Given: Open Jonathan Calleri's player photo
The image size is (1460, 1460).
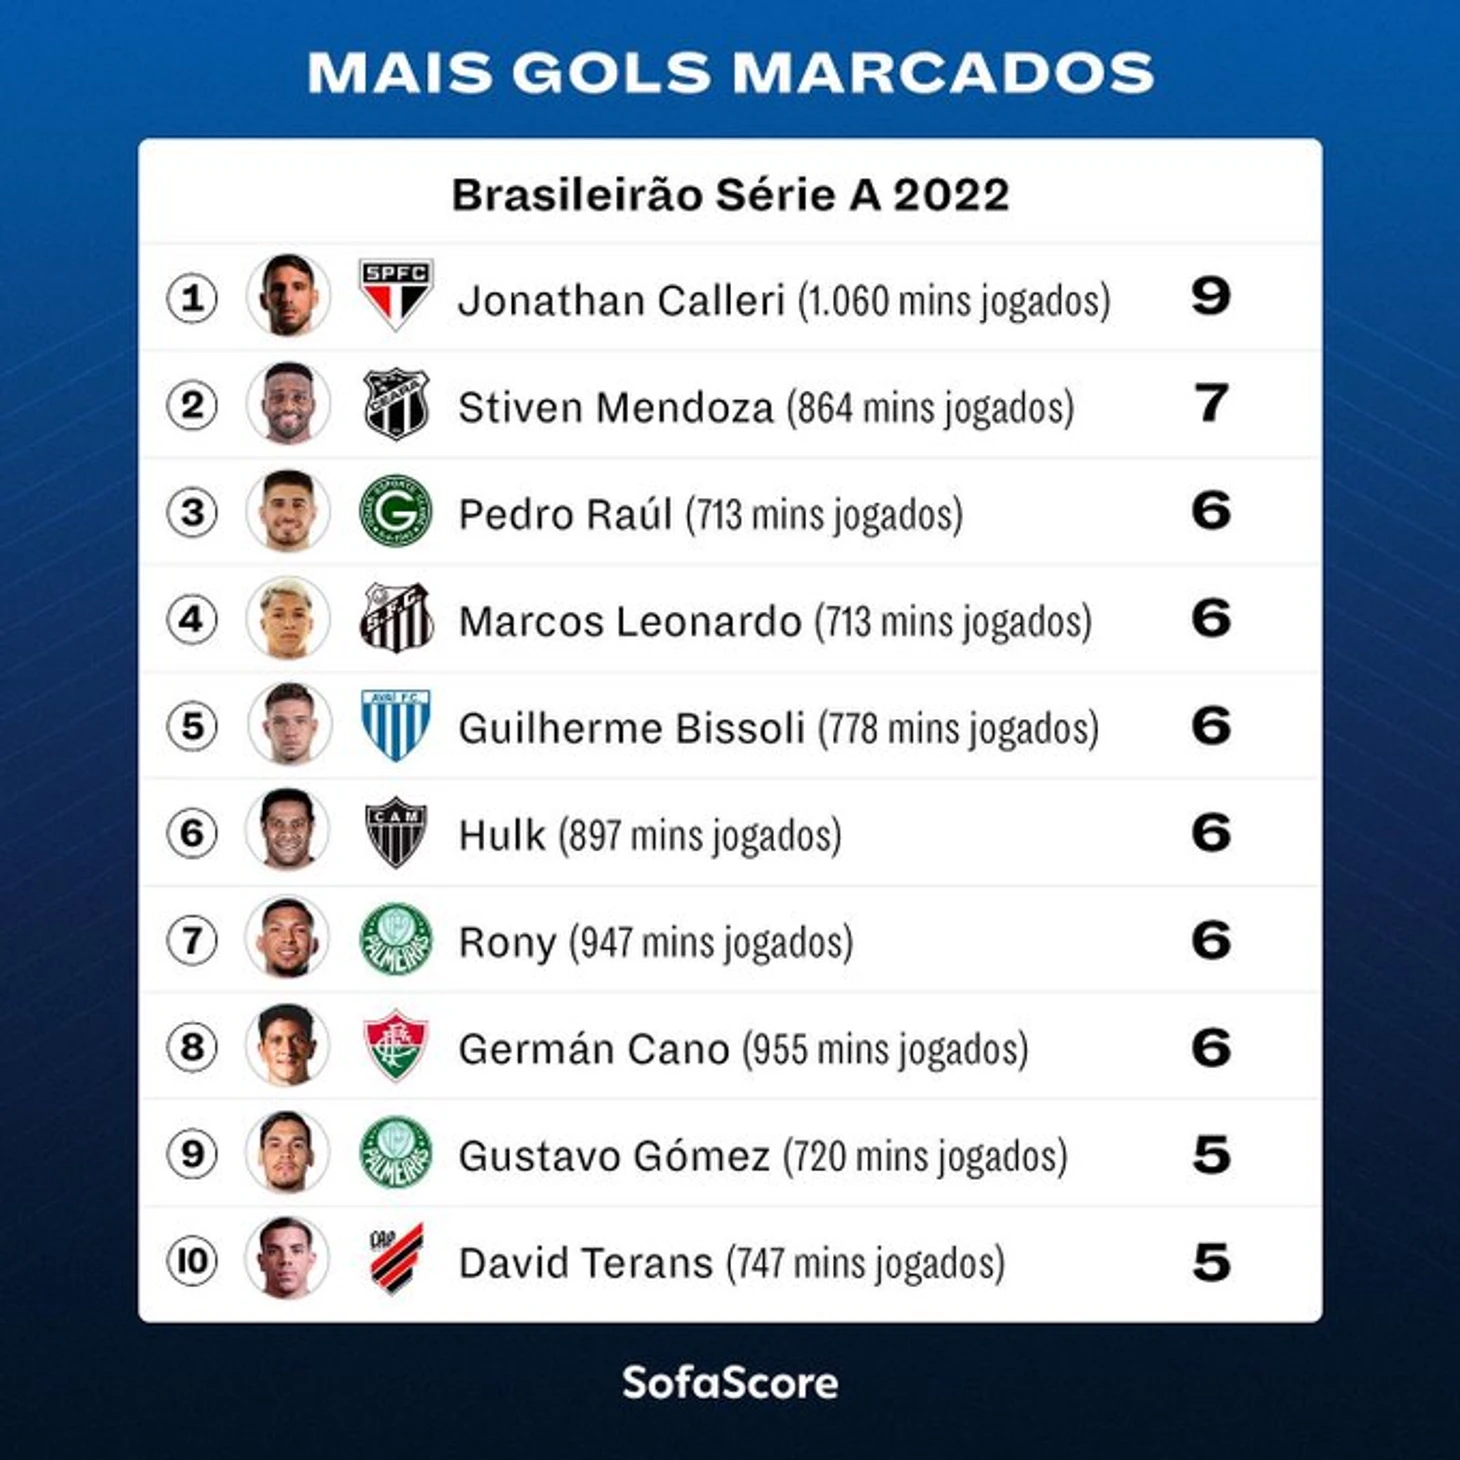Looking at the screenshot, I should pyautogui.click(x=288, y=295).
